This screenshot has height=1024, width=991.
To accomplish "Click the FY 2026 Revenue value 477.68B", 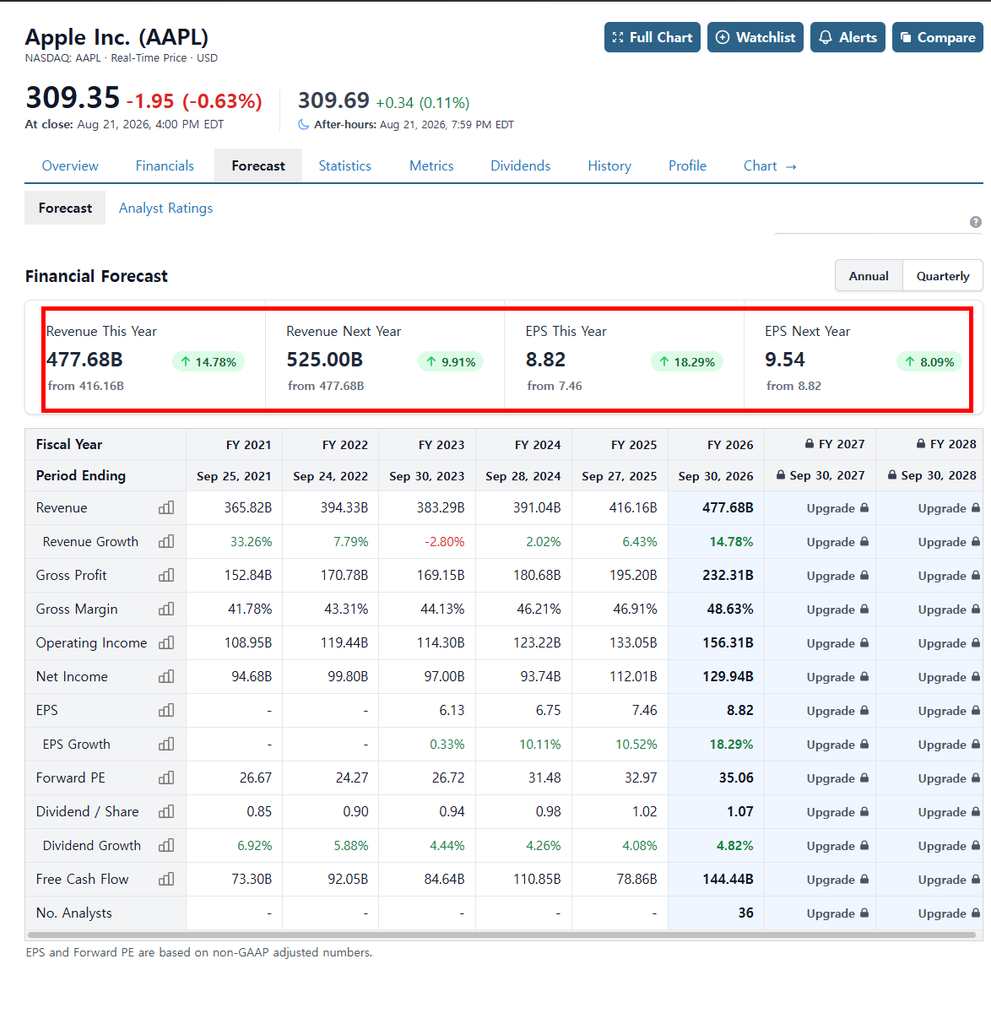I will pyautogui.click(x=728, y=507).
